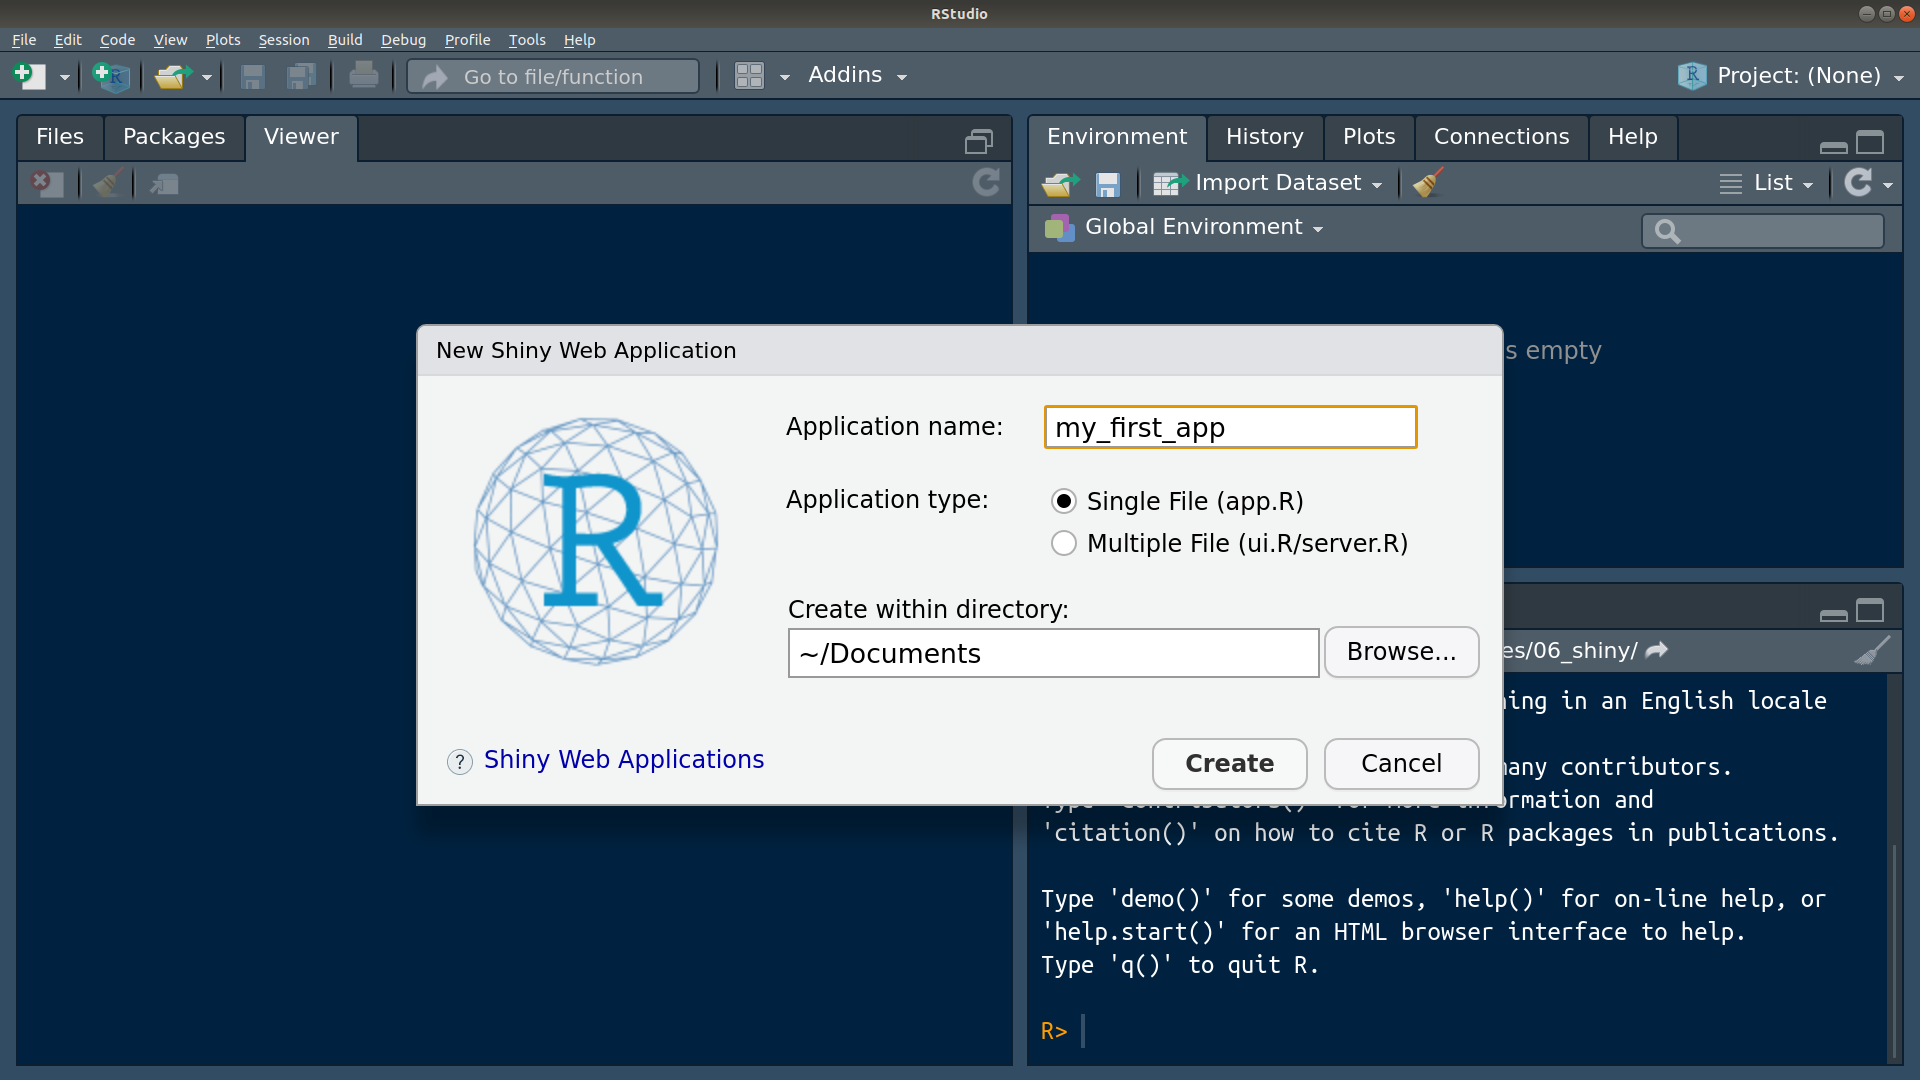Switch to the History tab

(1264, 137)
